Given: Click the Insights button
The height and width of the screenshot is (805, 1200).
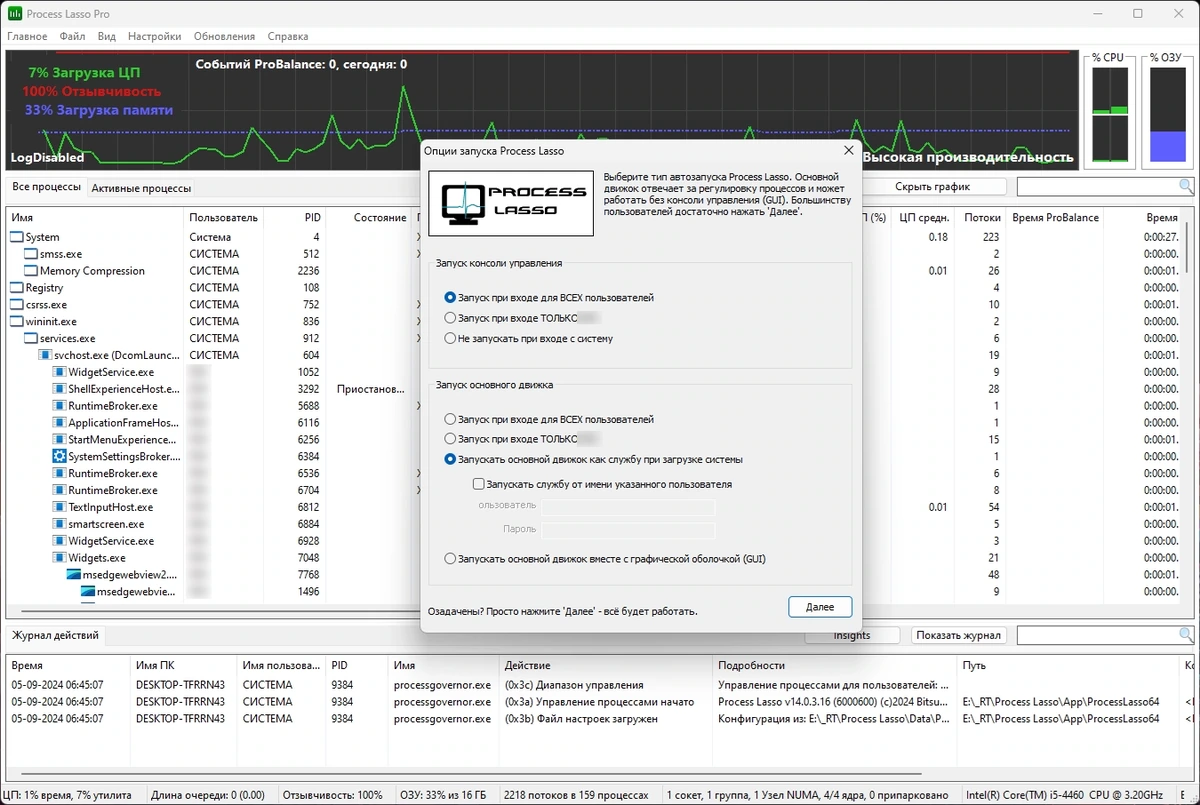Looking at the screenshot, I should (852, 635).
